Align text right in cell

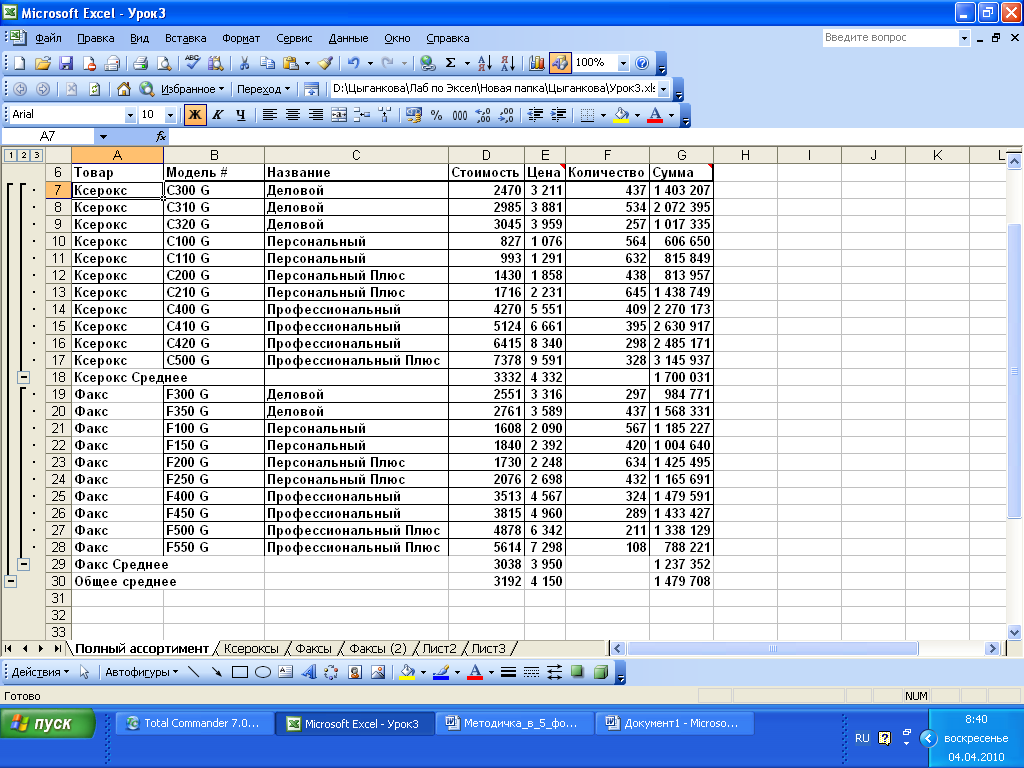(x=316, y=116)
